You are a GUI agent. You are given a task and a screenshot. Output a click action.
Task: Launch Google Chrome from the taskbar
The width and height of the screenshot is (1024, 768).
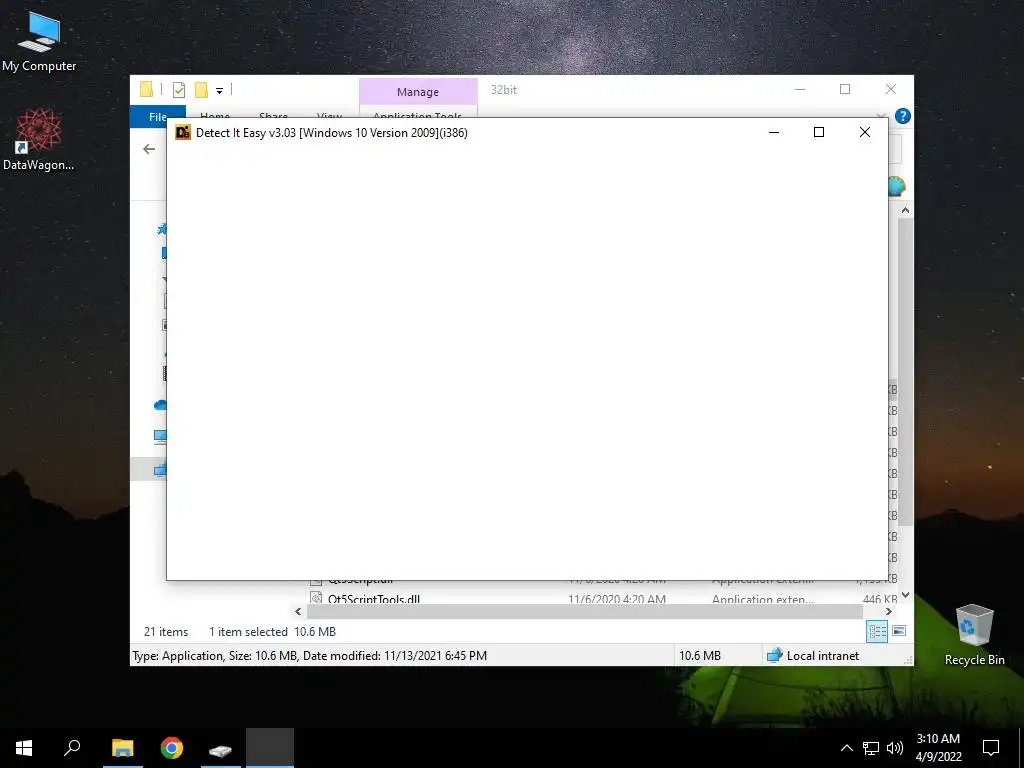172,748
